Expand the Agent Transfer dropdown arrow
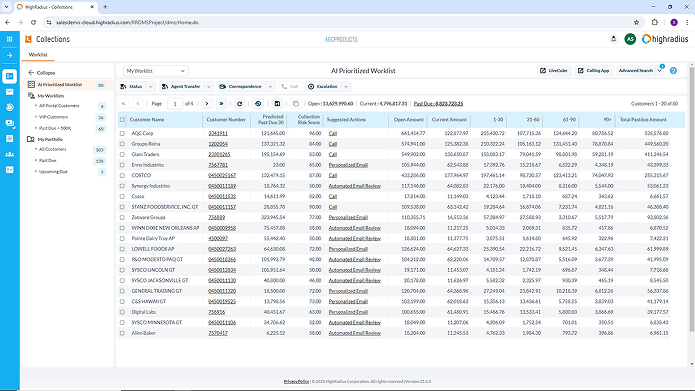The height and width of the screenshot is (391, 695). click(x=209, y=86)
